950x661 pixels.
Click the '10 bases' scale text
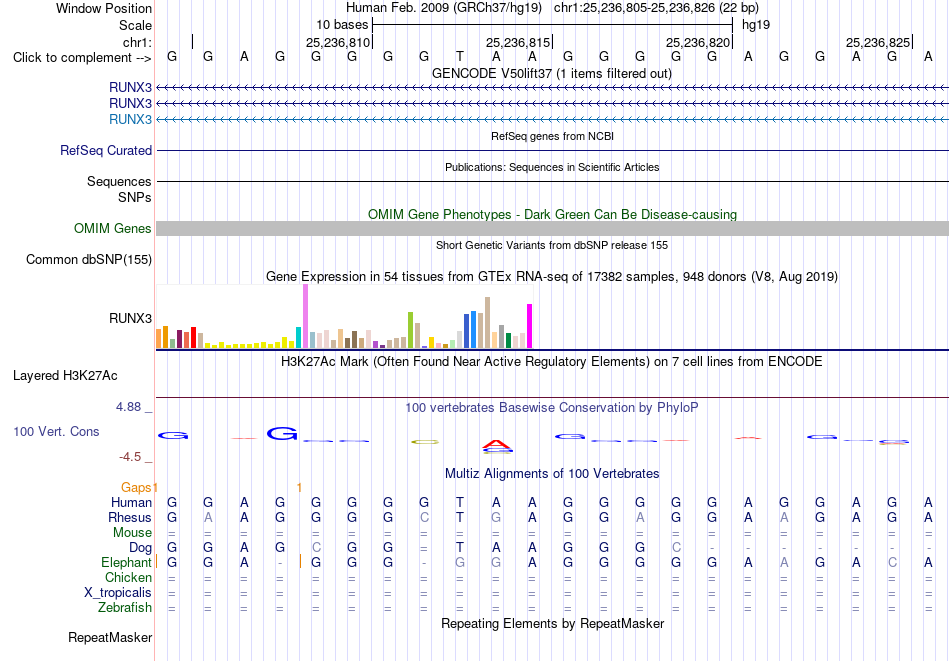(342, 25)
